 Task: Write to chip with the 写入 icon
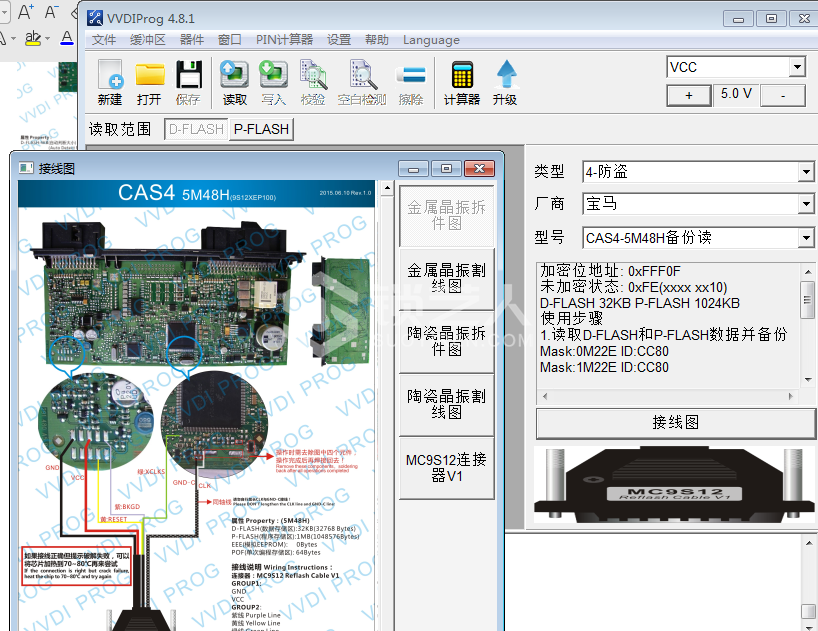coord(274,82)
